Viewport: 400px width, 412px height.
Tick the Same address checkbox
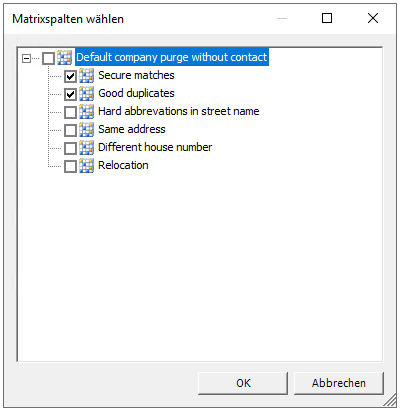(70, 130)
